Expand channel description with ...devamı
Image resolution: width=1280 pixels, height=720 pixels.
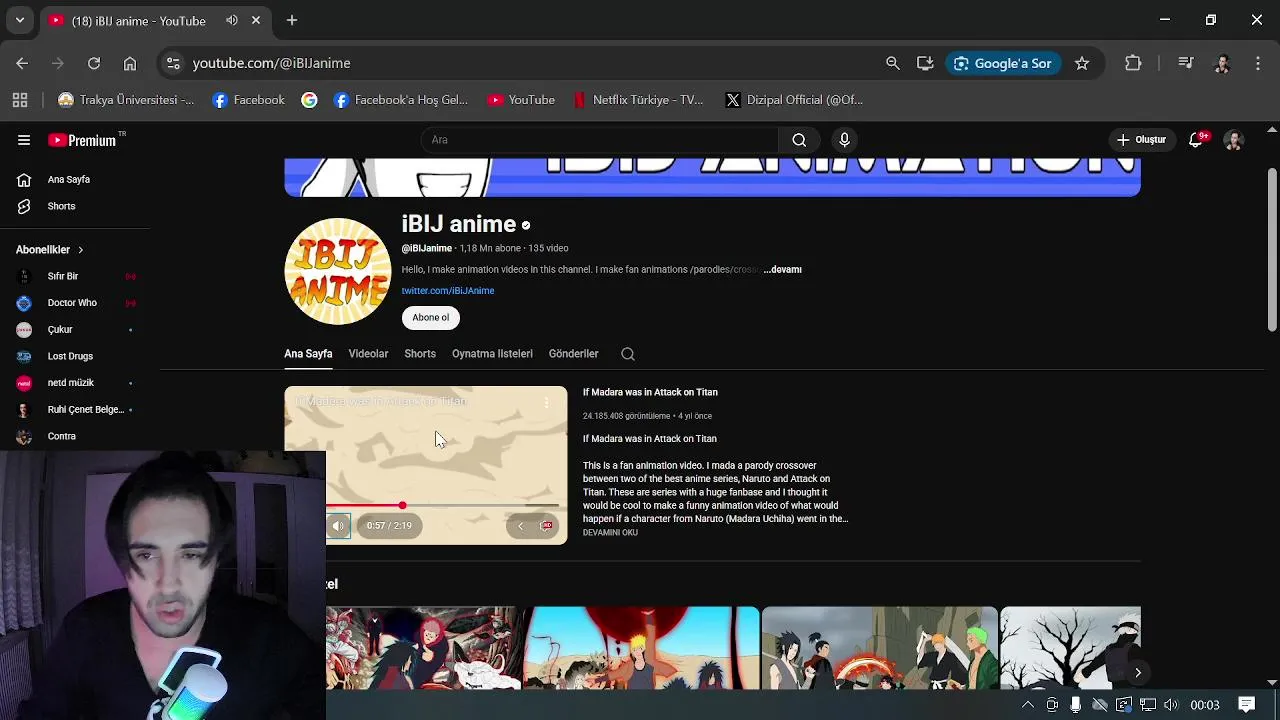coord(782,270)
